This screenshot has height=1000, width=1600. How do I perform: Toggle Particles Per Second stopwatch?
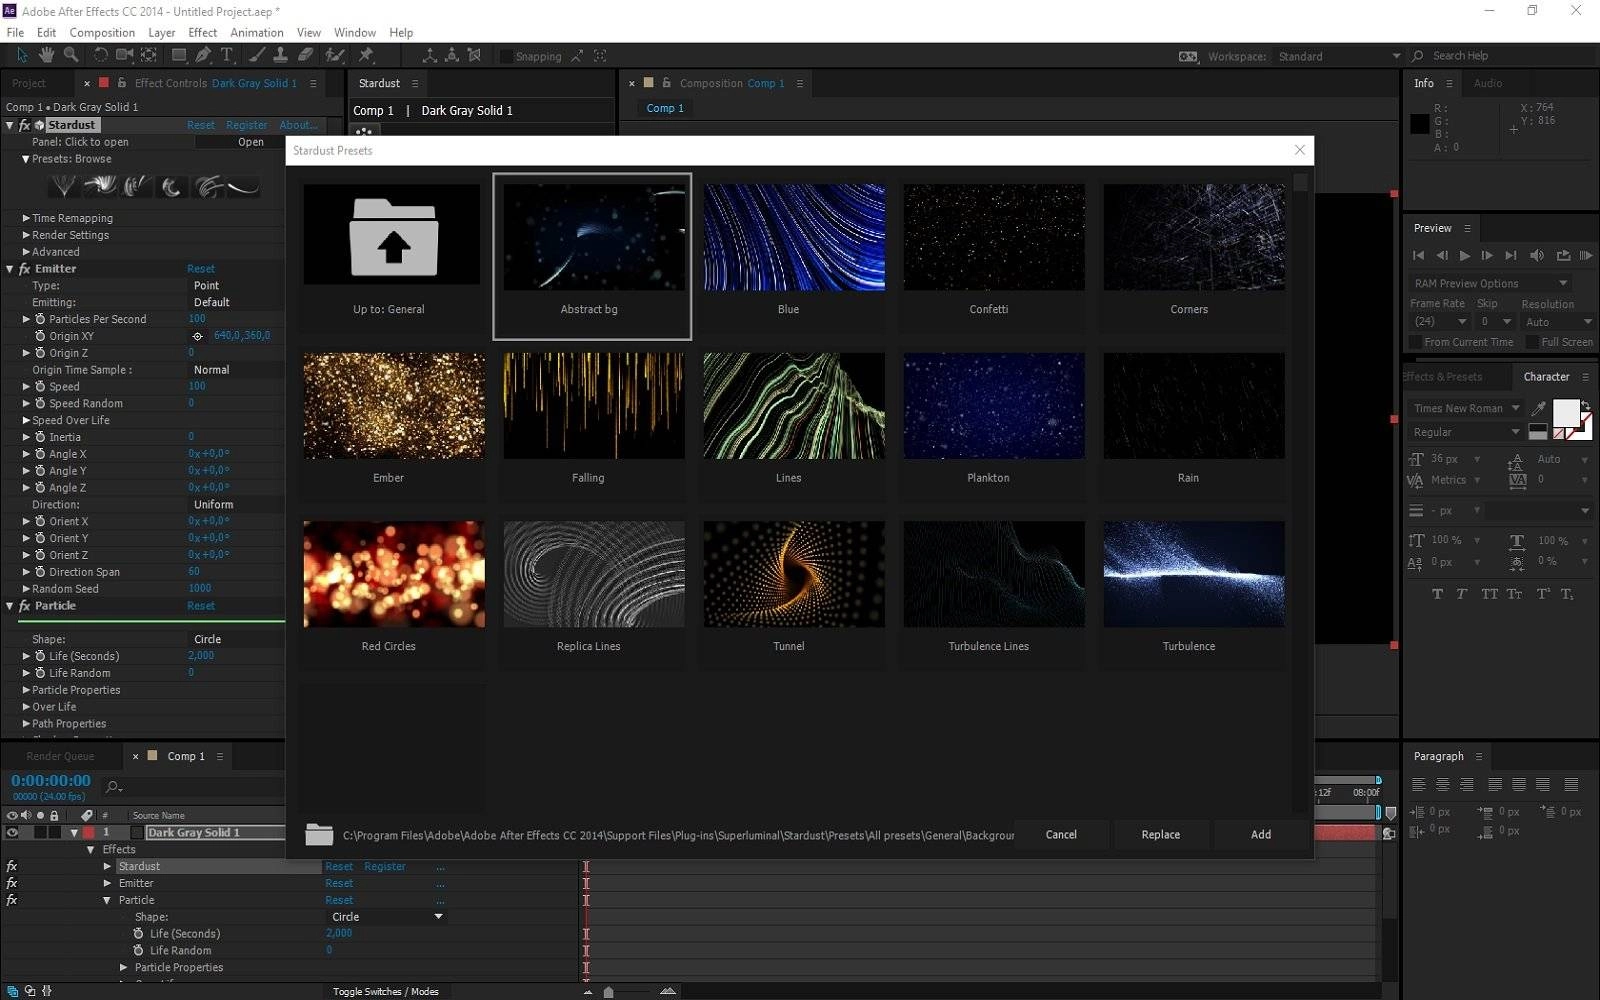click(40, 319)
